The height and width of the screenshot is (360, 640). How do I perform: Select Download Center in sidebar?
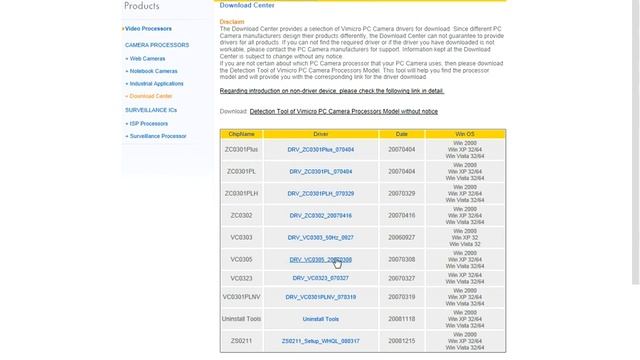click(151, 96)
